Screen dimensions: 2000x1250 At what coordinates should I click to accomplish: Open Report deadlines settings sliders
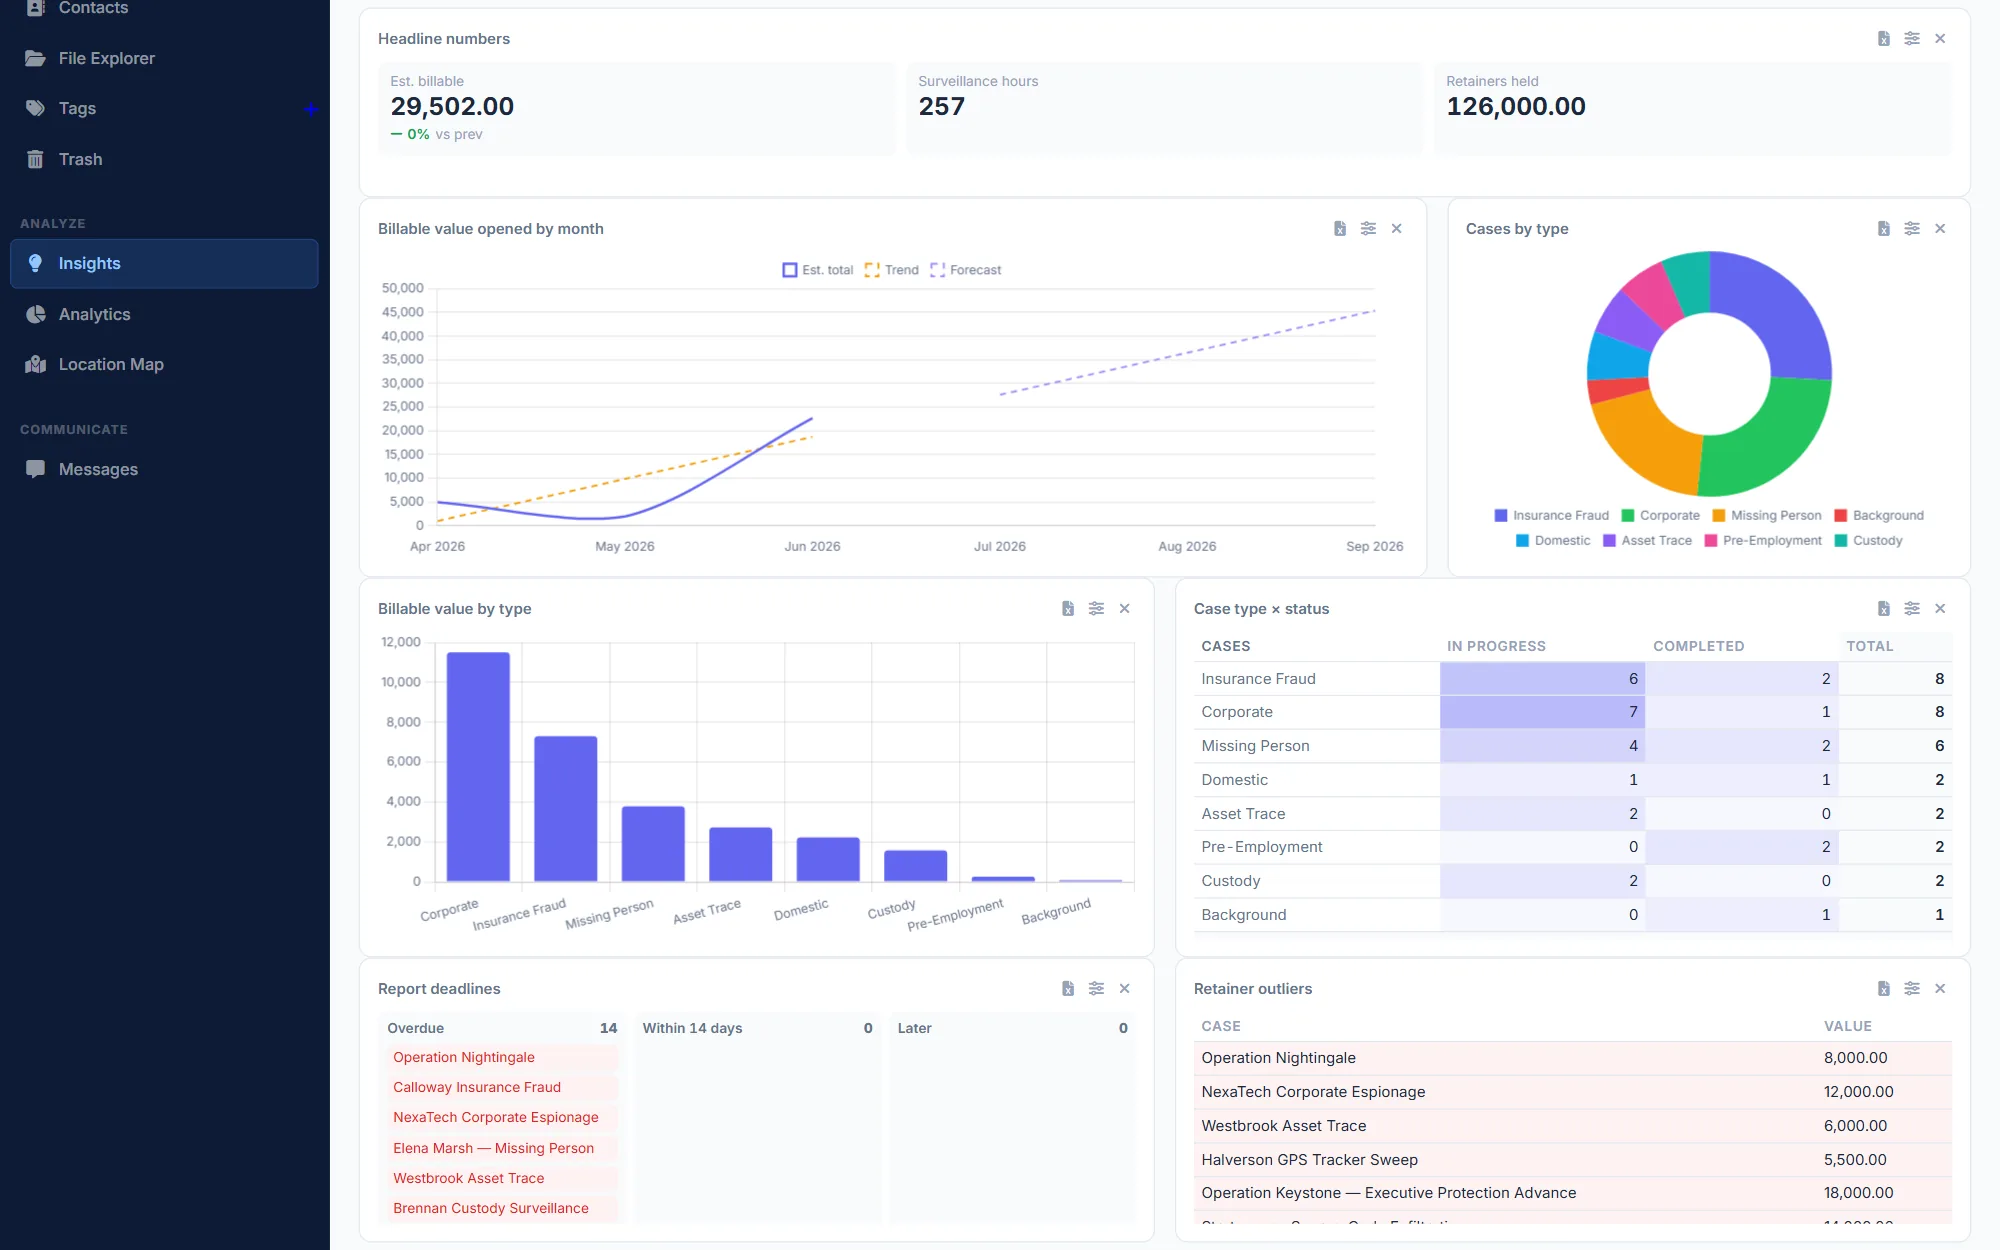[x=1096, y=988]
